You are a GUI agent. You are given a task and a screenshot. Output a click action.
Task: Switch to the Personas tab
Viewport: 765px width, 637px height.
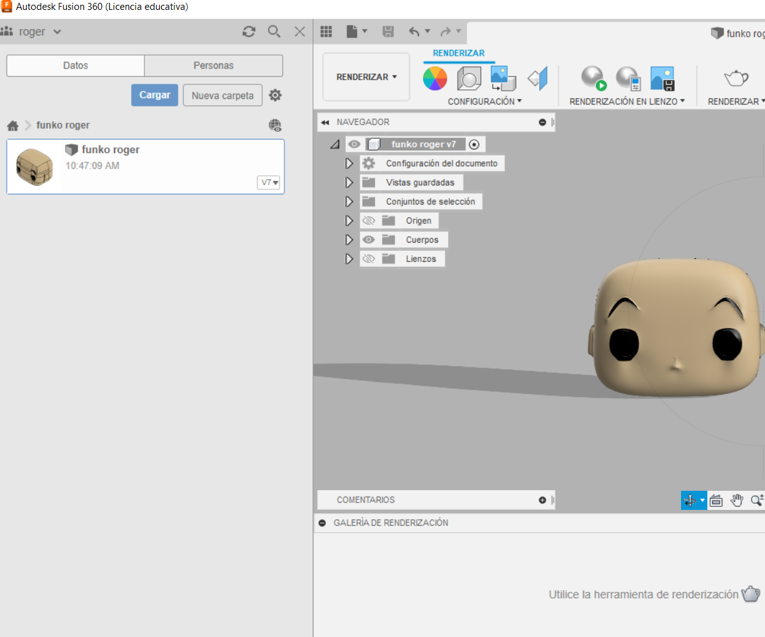[213, 65]
